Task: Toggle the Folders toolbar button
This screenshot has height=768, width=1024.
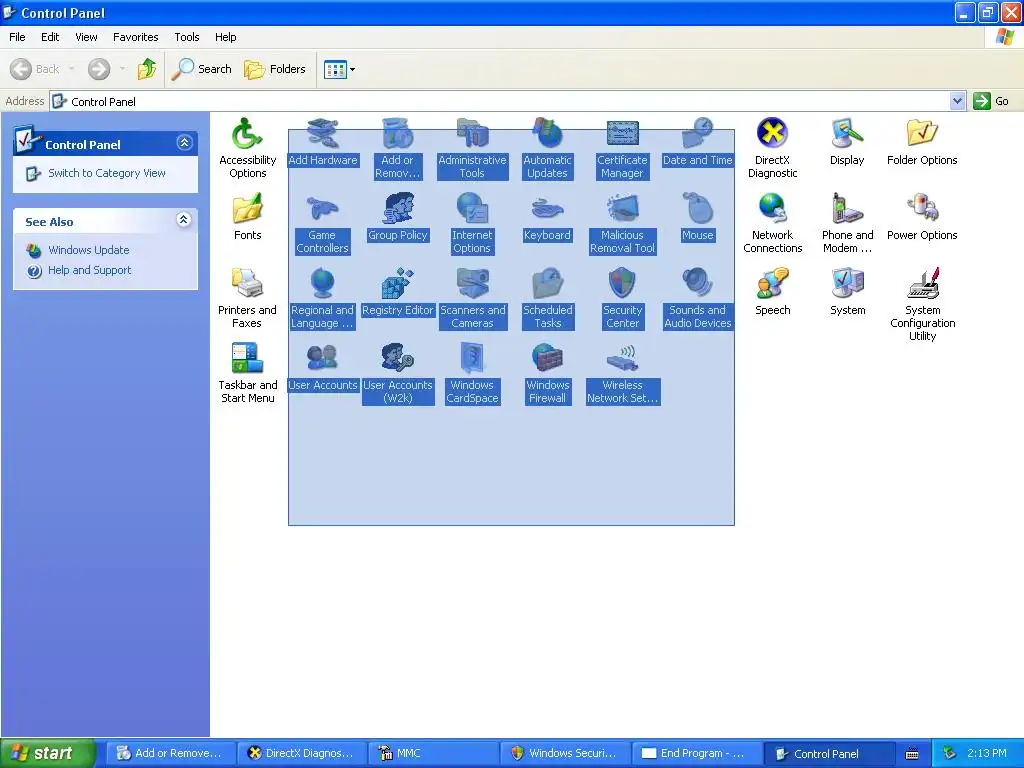Action: [275, 69]
